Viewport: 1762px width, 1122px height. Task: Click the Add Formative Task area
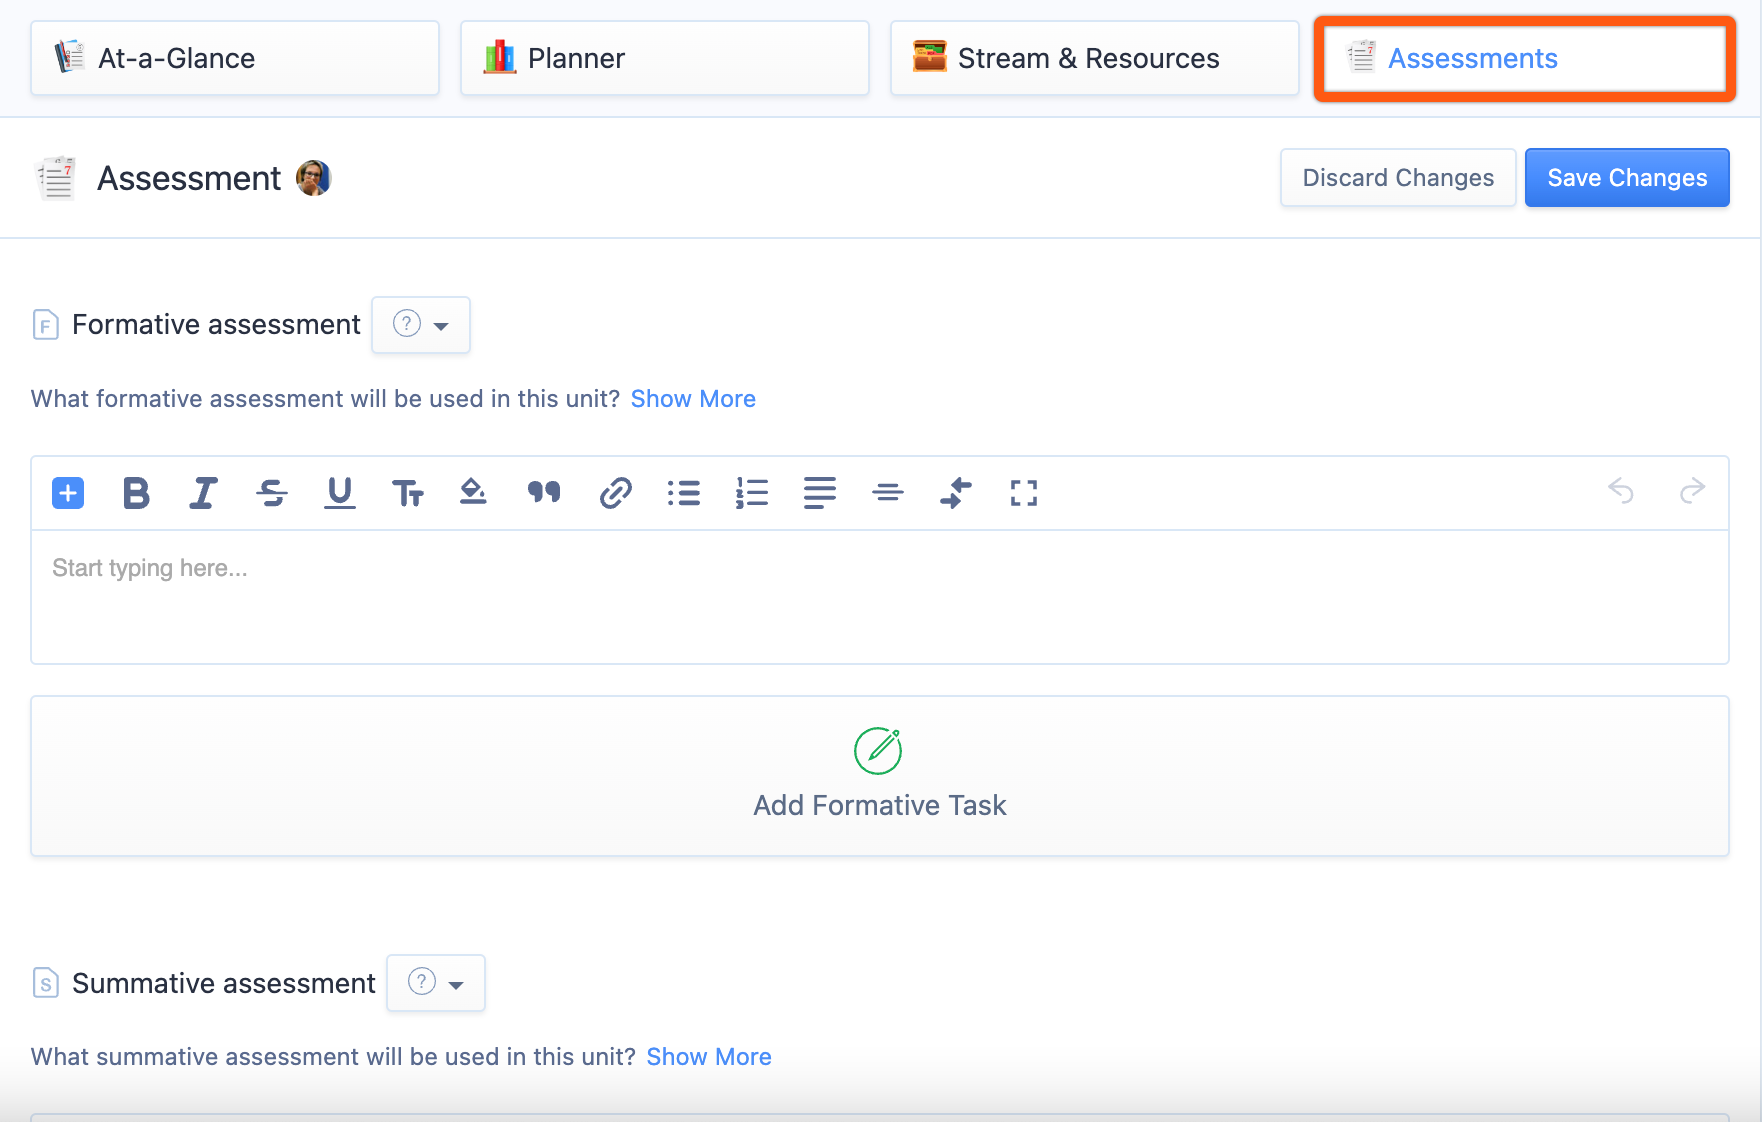pyautogui.click(x=879, y=776)
